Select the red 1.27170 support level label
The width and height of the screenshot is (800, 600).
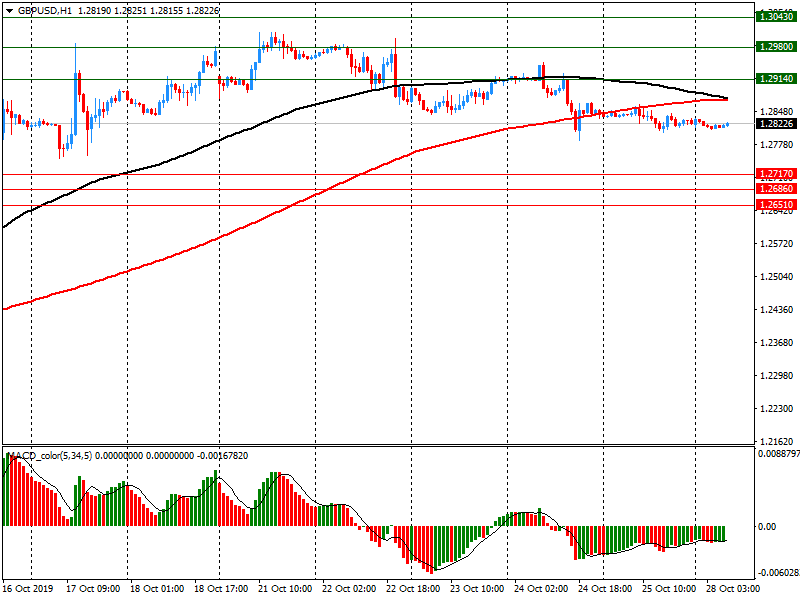click(x=777, y=174)
